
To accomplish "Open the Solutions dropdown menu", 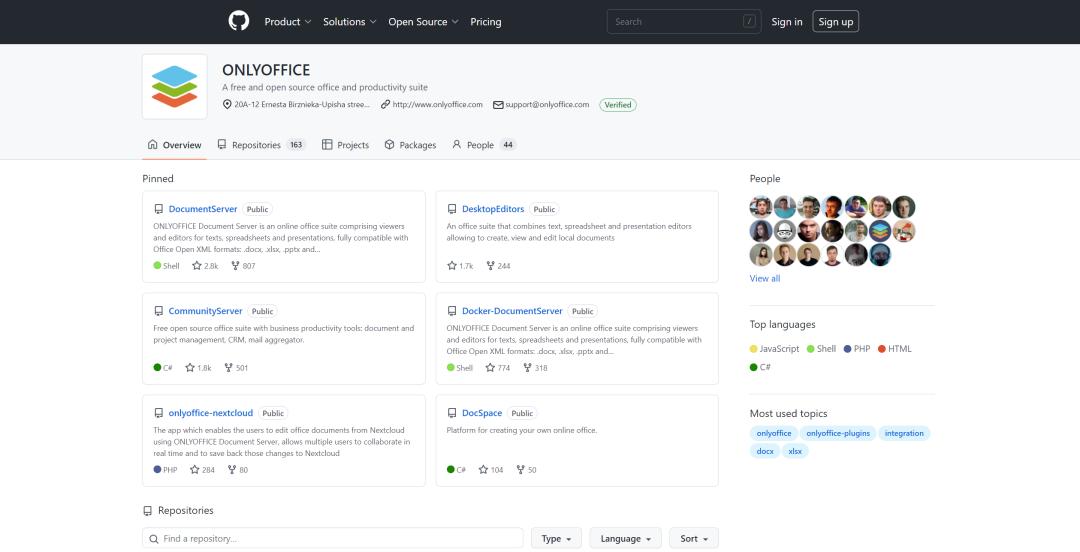I will coord(350,22).
